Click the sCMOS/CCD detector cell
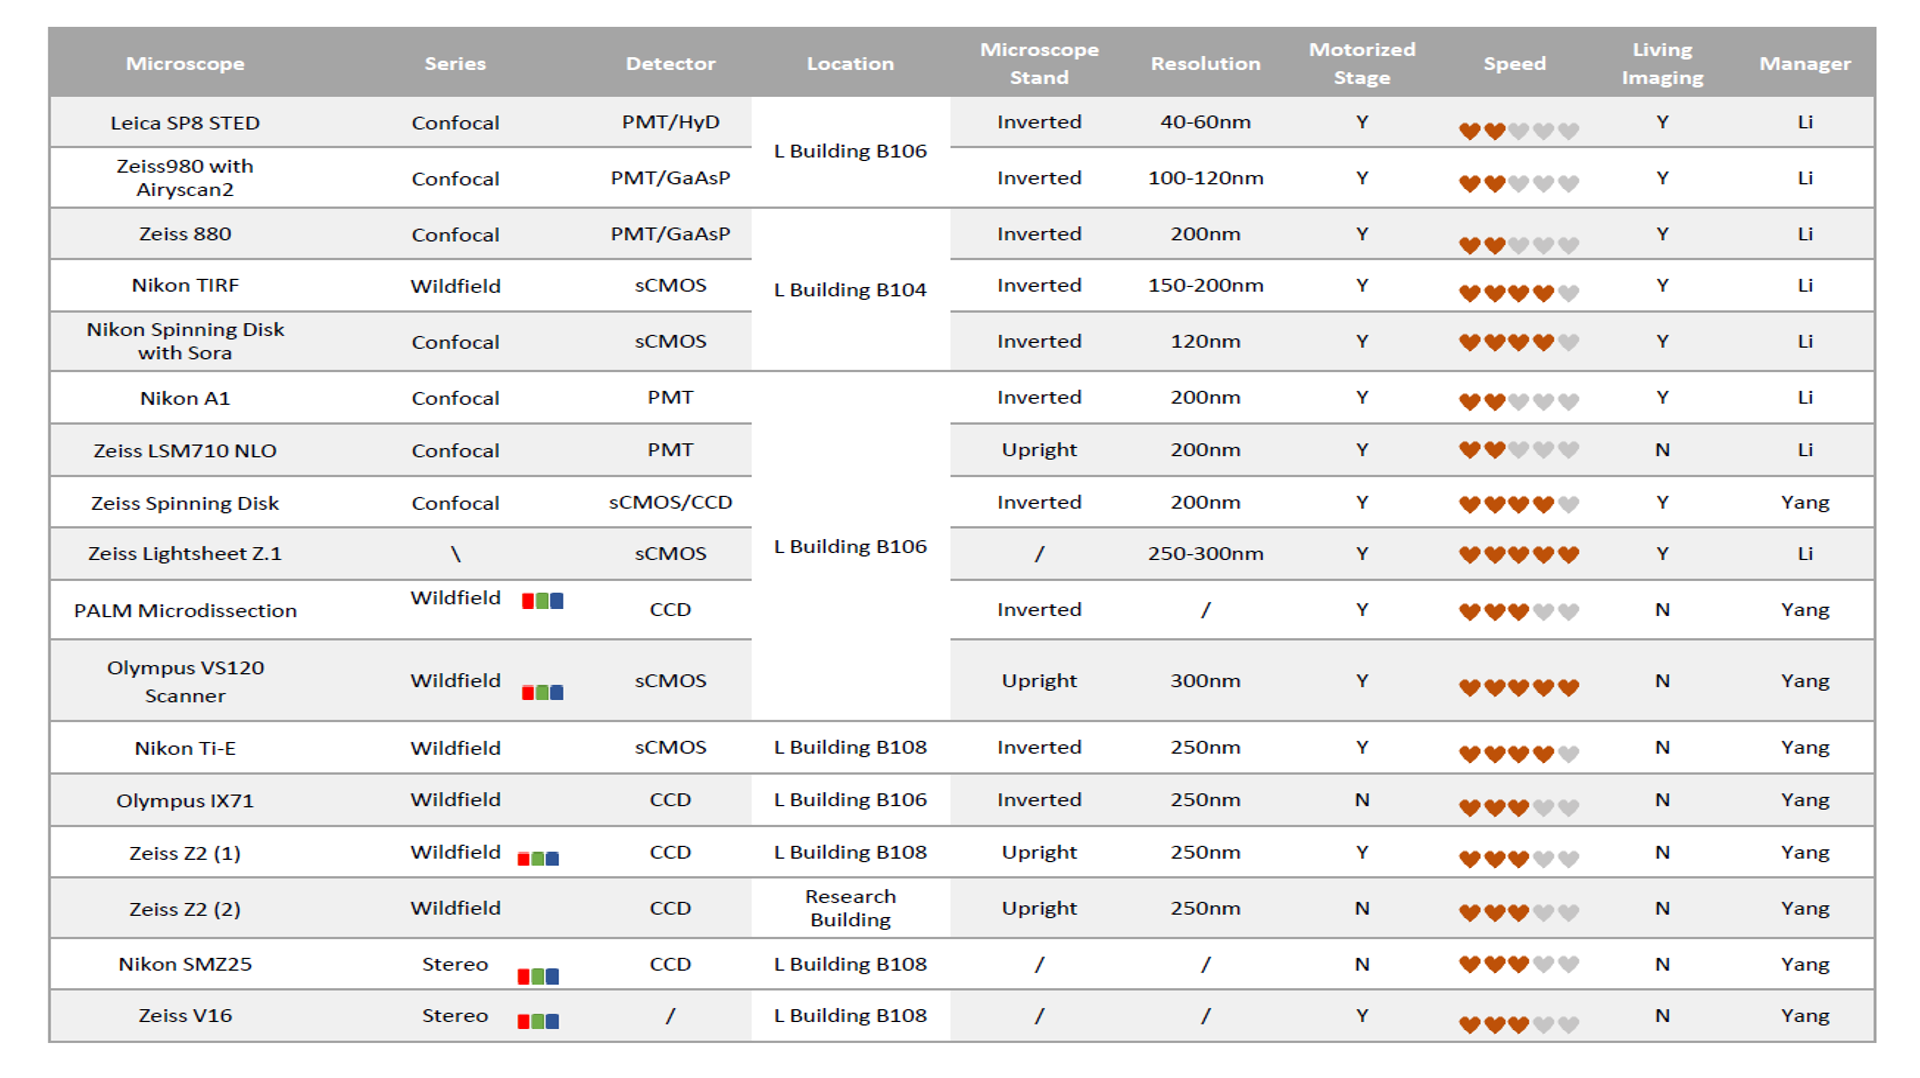 point(670,502)
